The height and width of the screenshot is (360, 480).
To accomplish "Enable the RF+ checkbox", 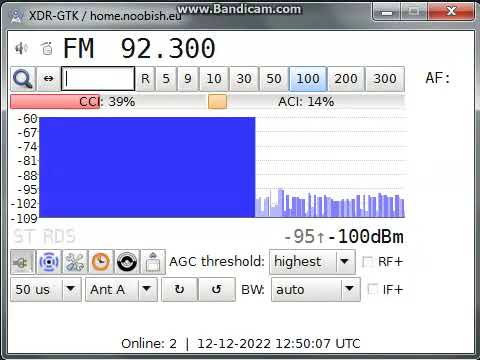I will [367, 262].
